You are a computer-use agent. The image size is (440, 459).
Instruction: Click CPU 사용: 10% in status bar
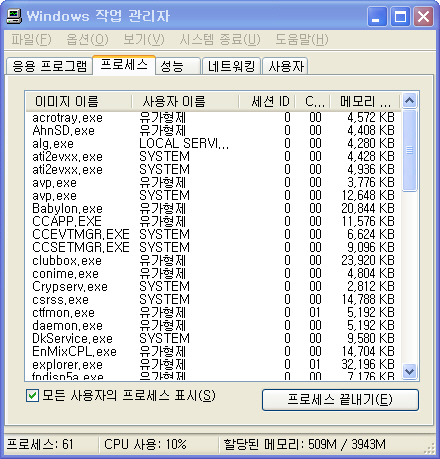(x=145, y=444)
